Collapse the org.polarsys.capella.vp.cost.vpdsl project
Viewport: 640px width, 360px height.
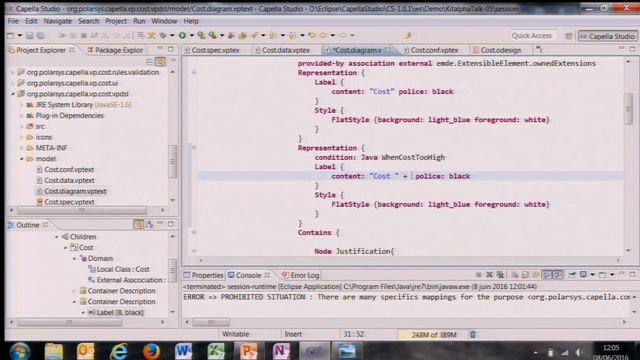pyautogui.click(x=13, y=94)
